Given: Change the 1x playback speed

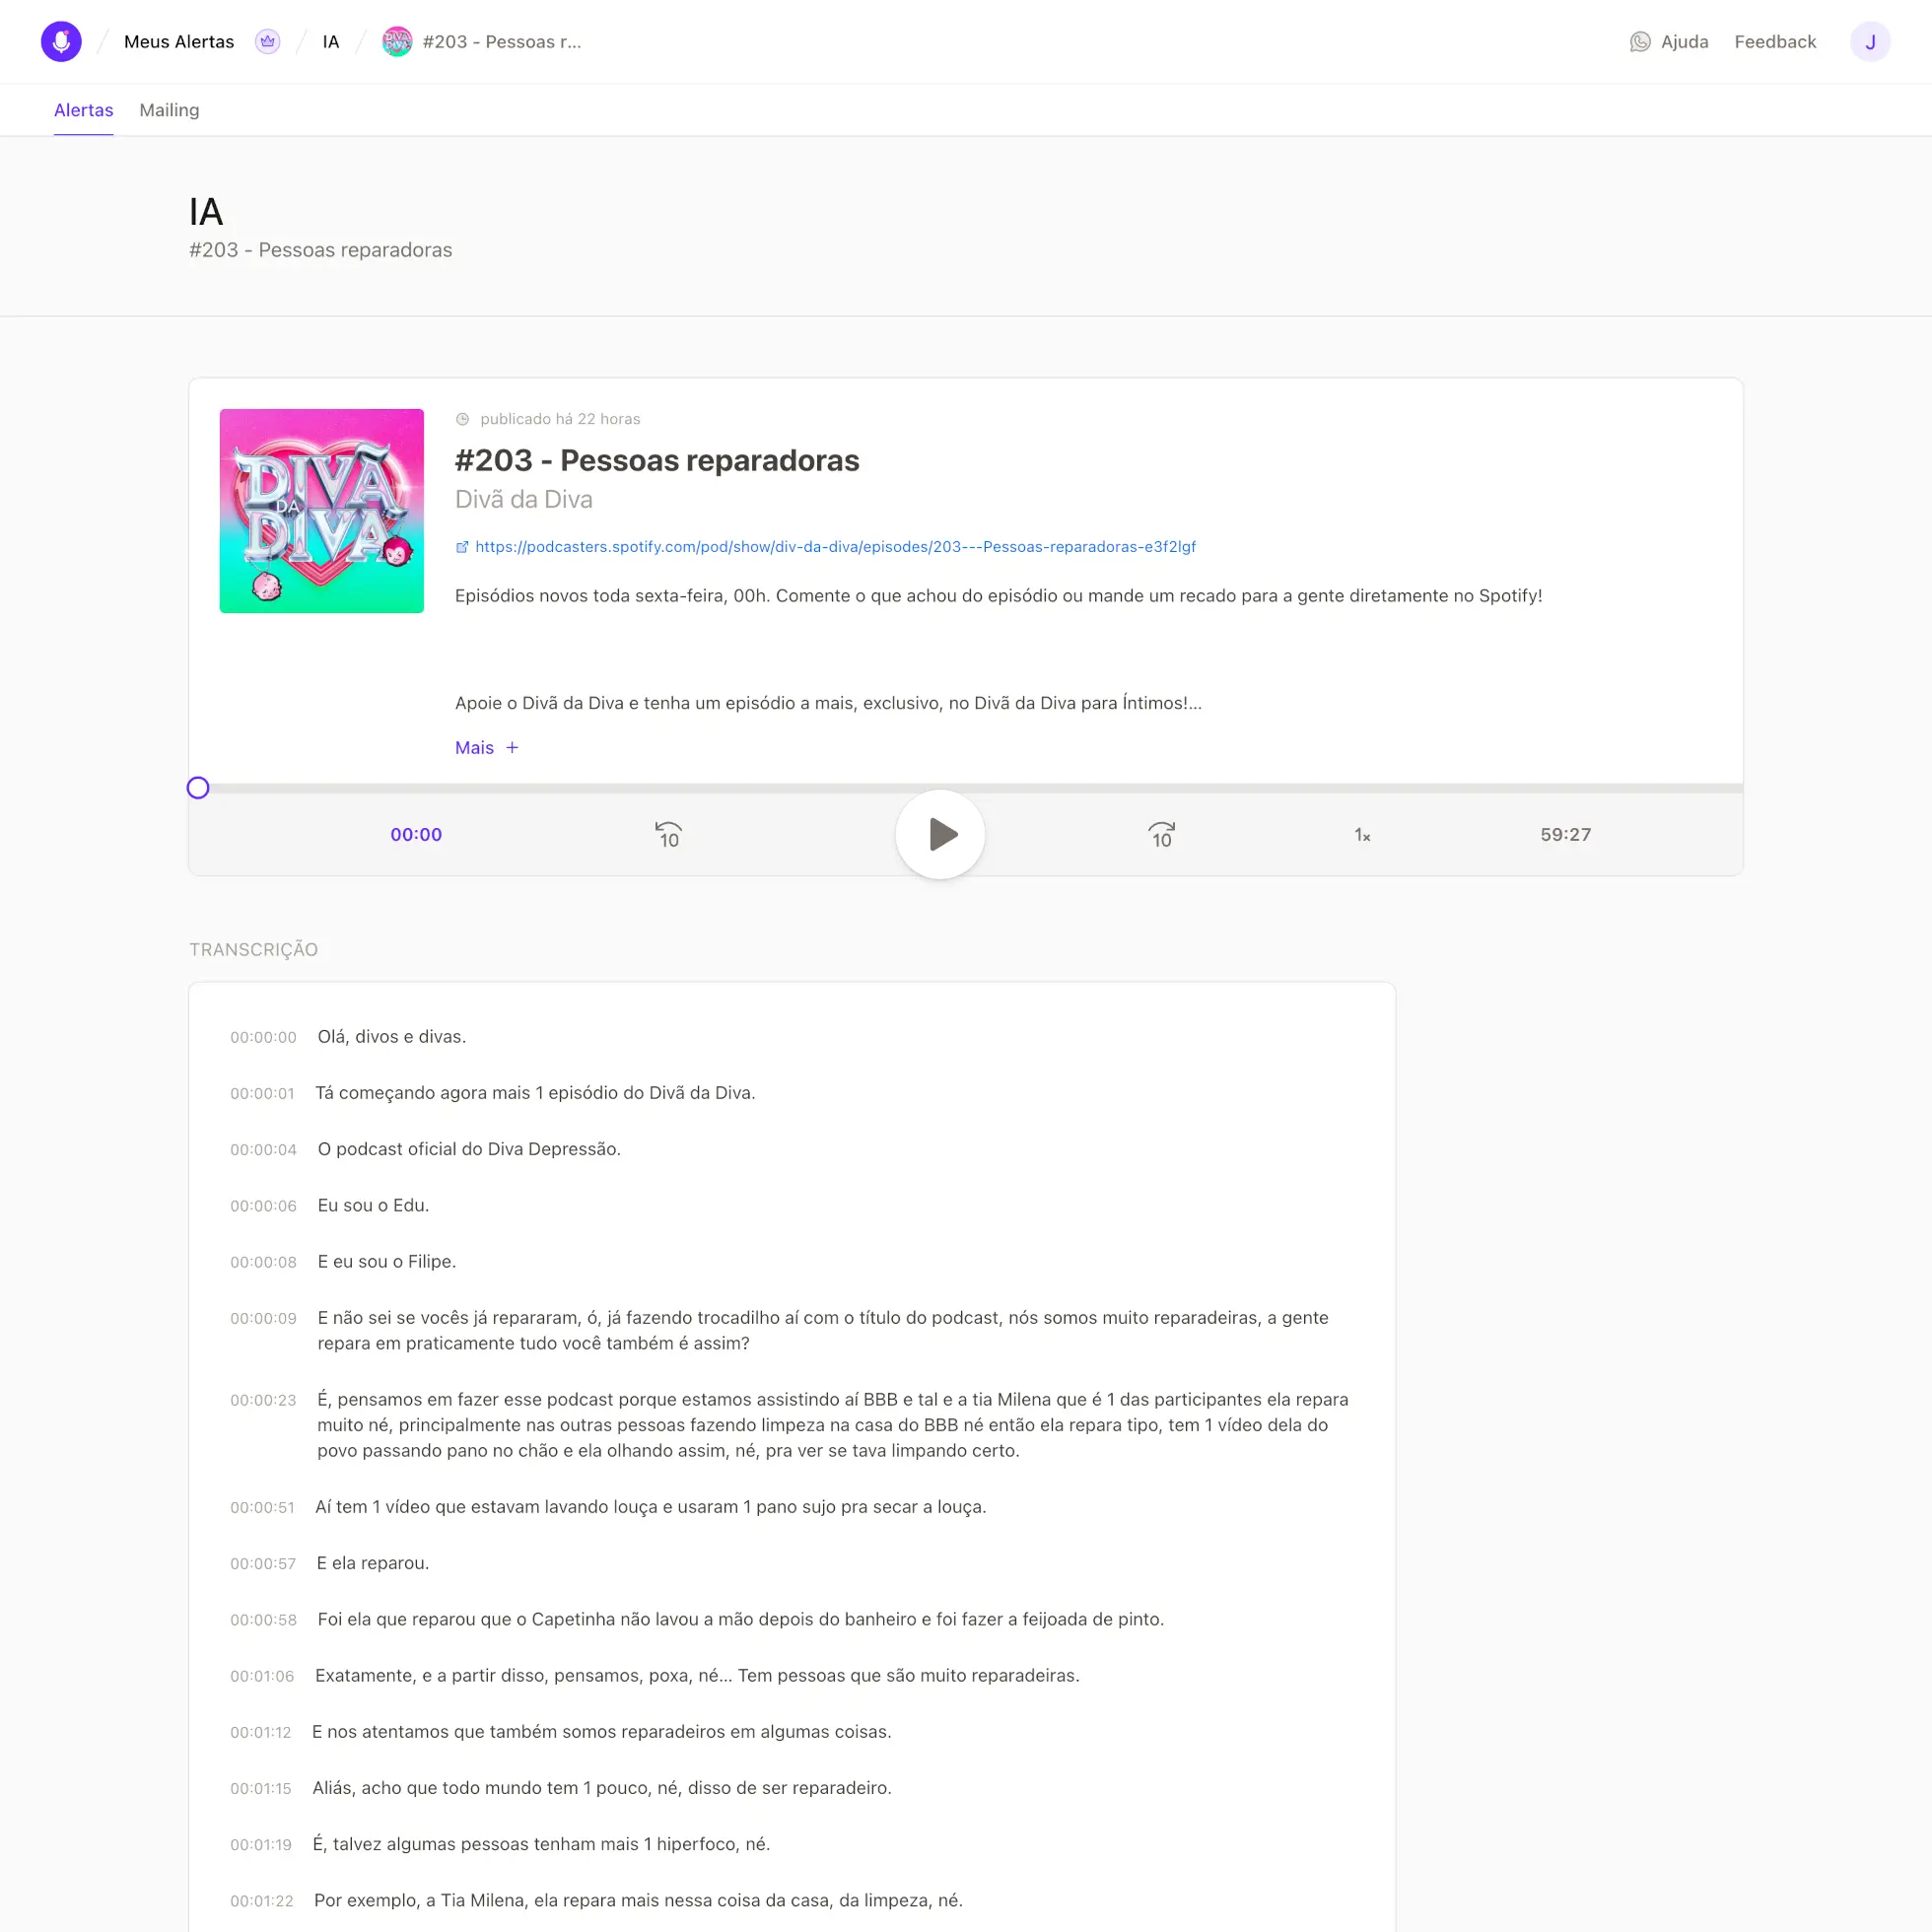Looking at the screenshot, I should pos(1362,835).
